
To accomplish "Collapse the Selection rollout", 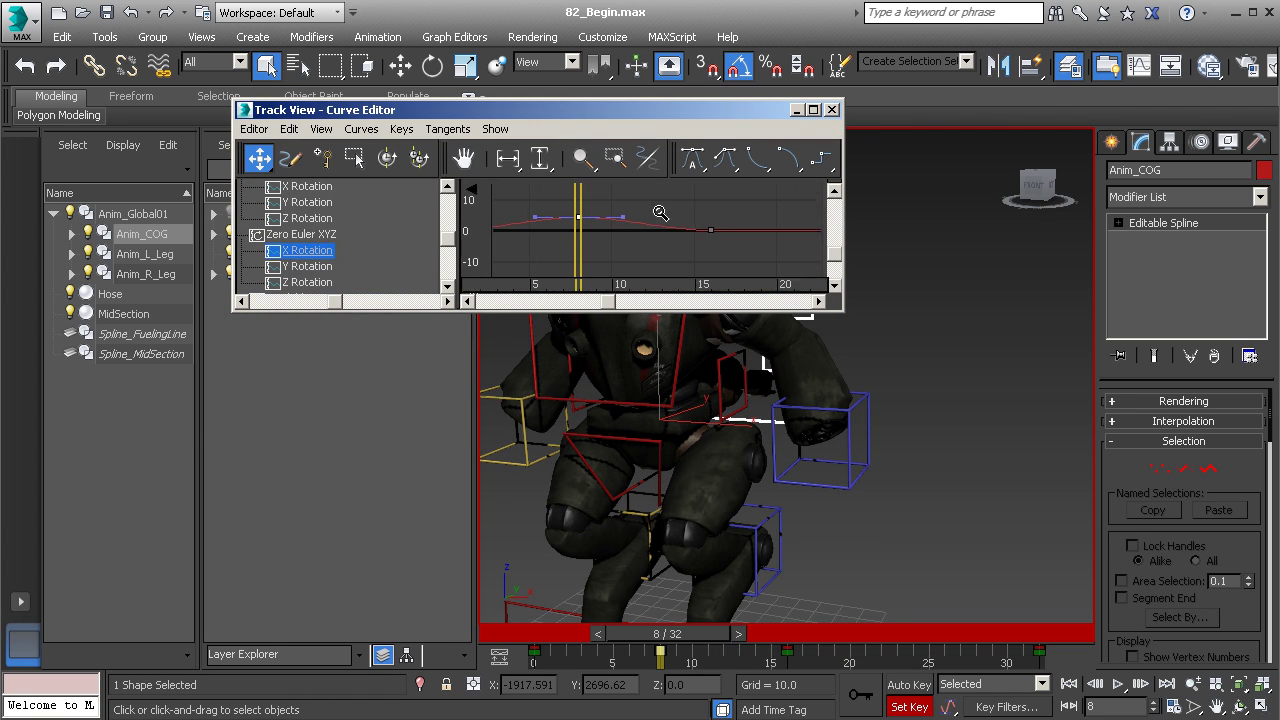I will [1183, 441].
